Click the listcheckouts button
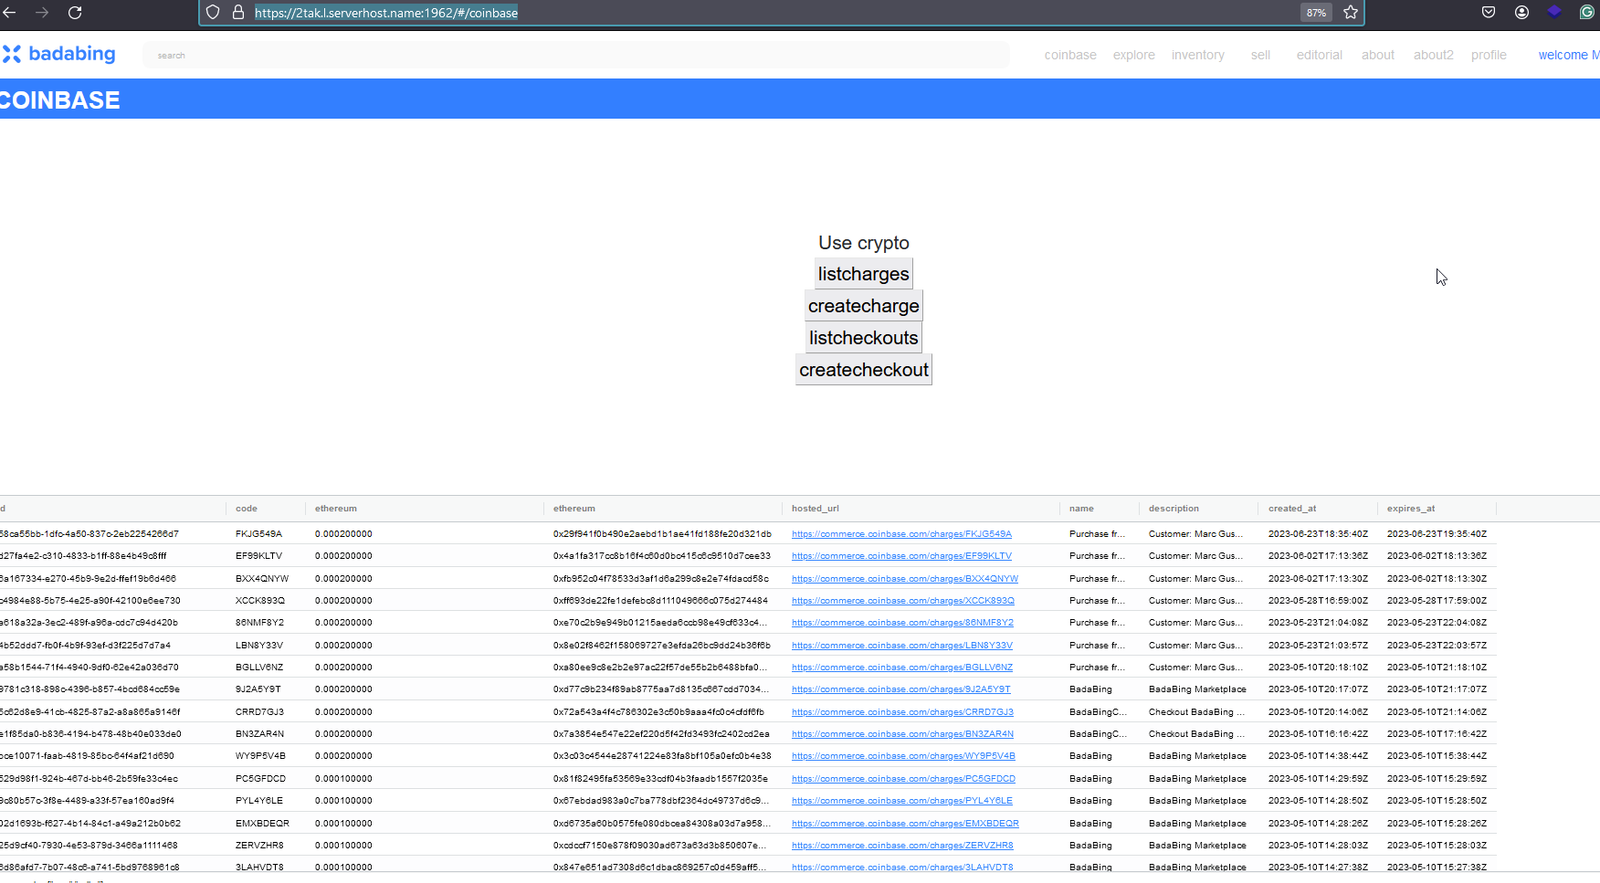 (x=864, y=338)
